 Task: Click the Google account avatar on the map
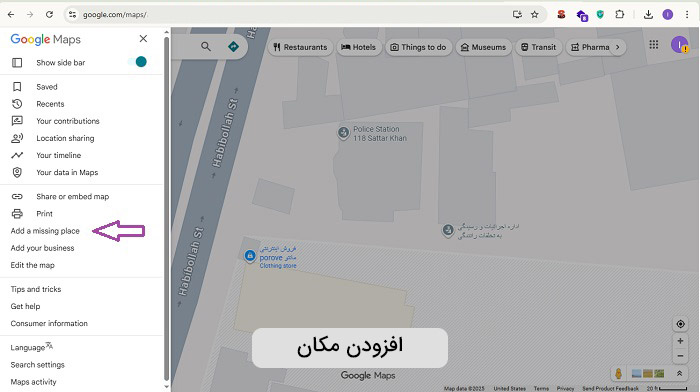click(679, 45)
